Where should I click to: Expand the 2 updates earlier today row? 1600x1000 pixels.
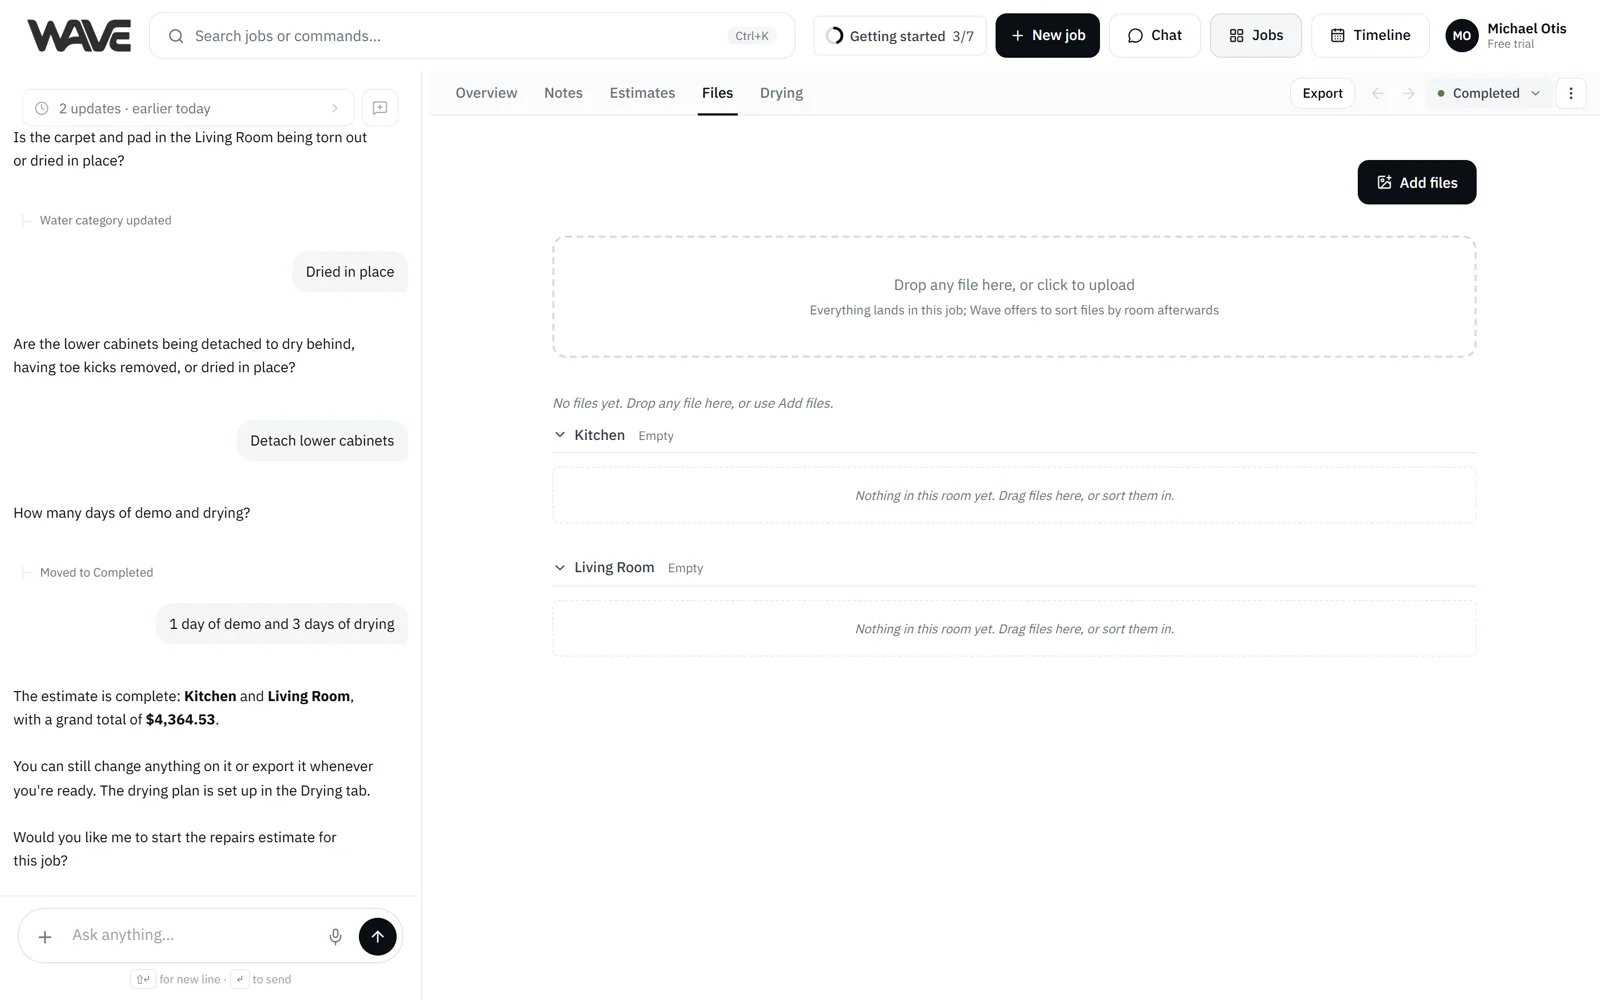tap(188, 108)
